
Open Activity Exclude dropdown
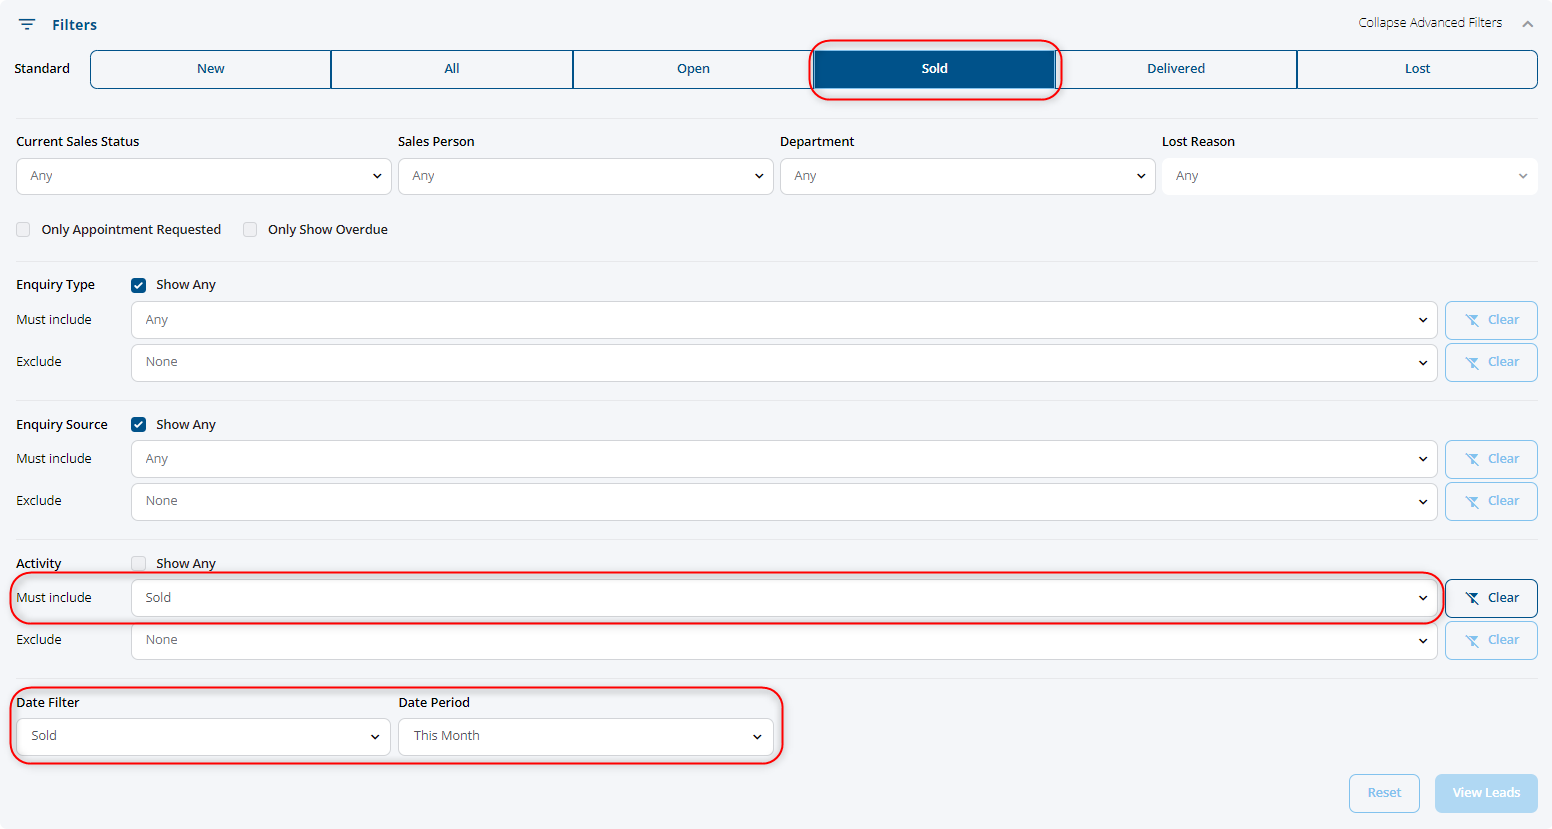click(x=784, y=640)
